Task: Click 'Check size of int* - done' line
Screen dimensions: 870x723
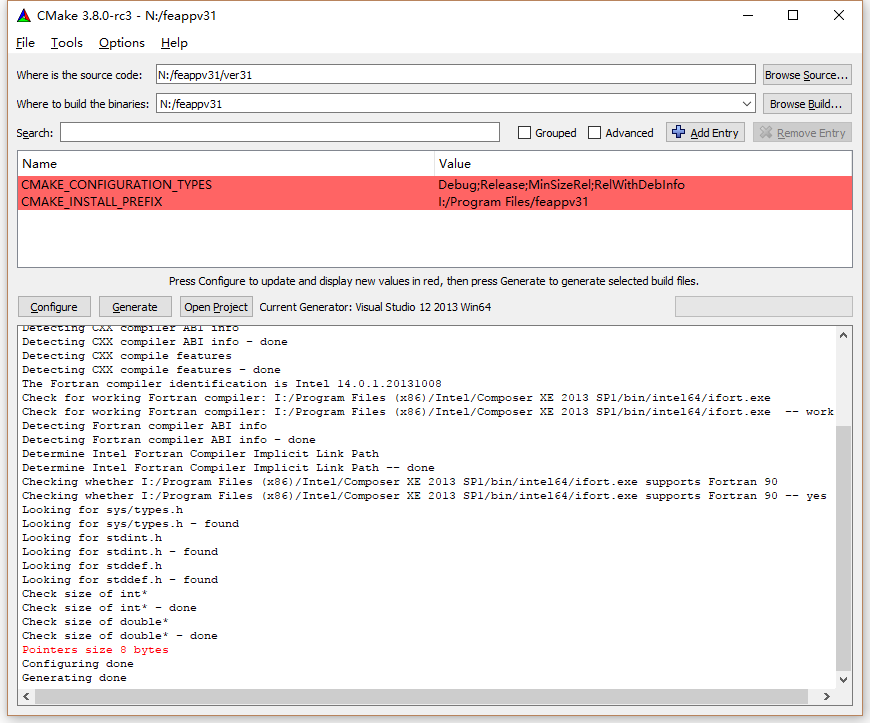Action: [x=109, y=608]
